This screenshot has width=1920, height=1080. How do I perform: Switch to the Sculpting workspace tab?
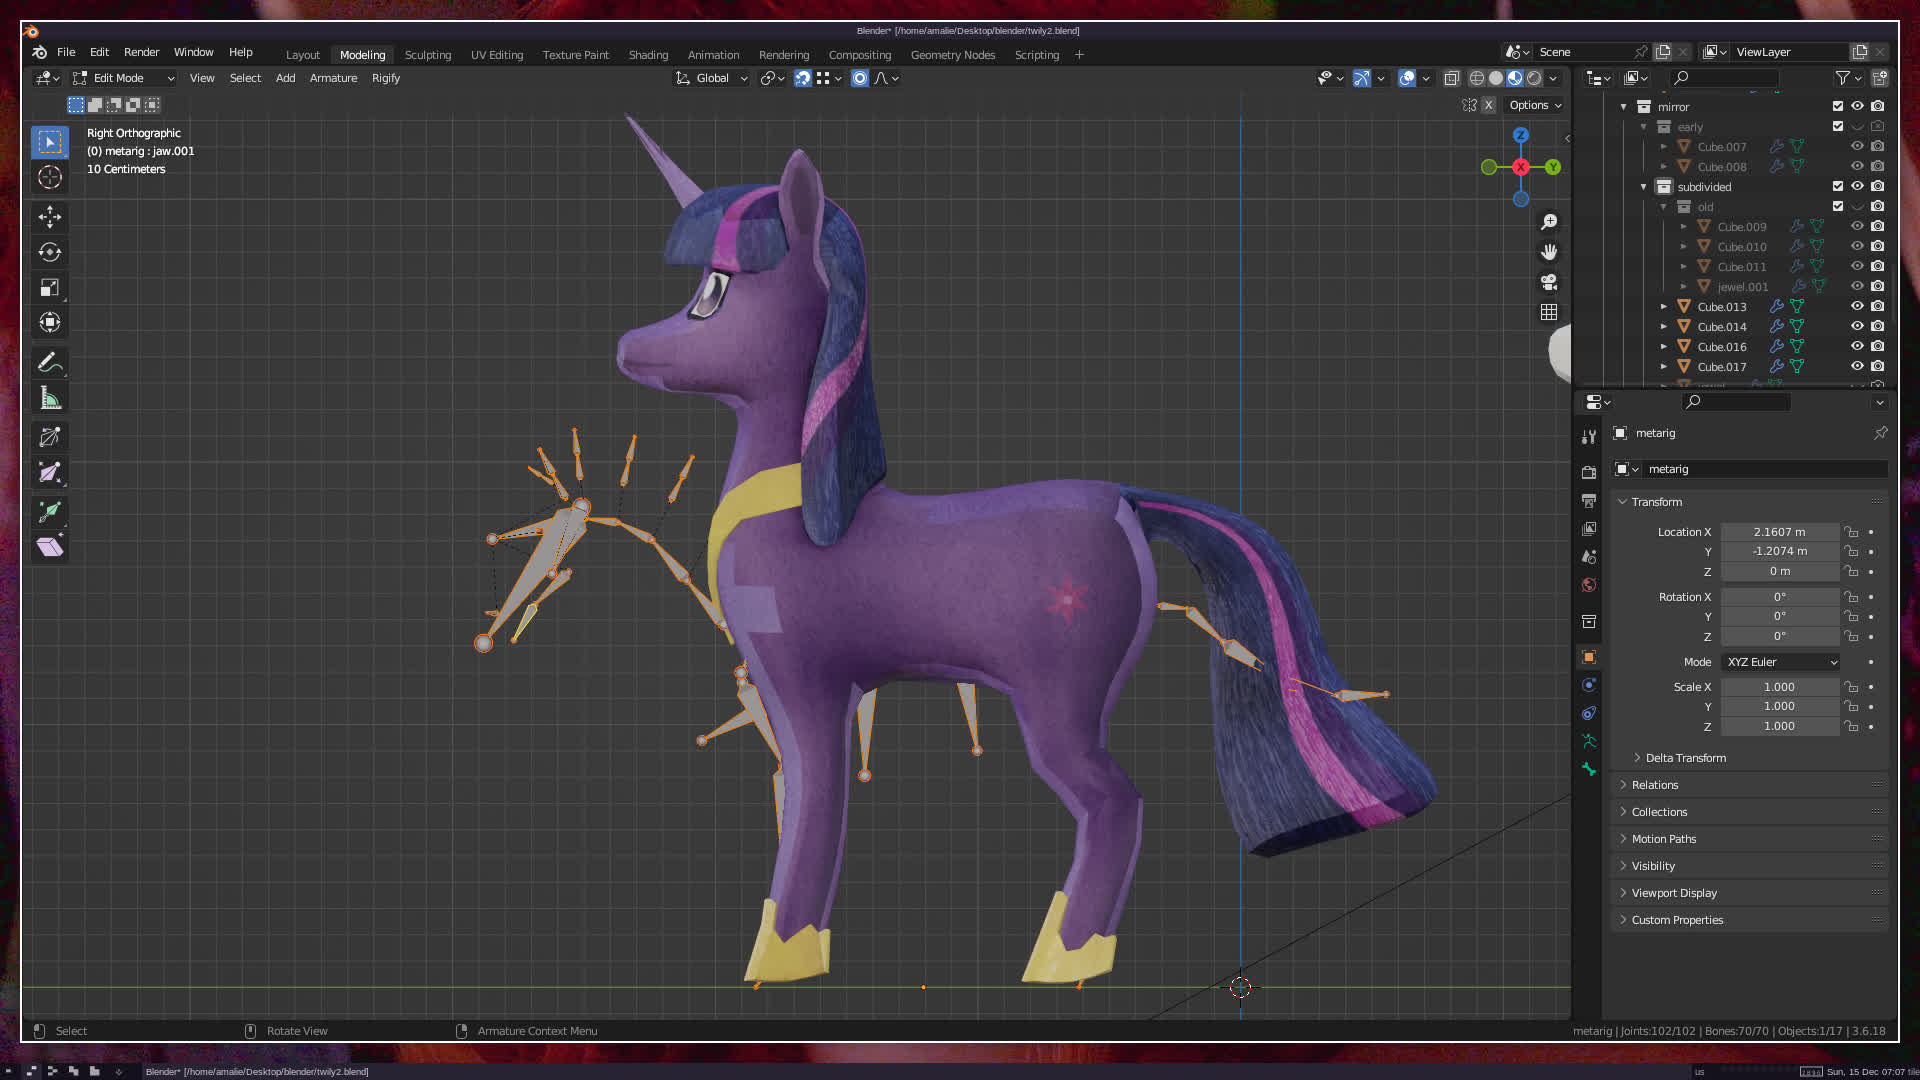click(427, 55)
